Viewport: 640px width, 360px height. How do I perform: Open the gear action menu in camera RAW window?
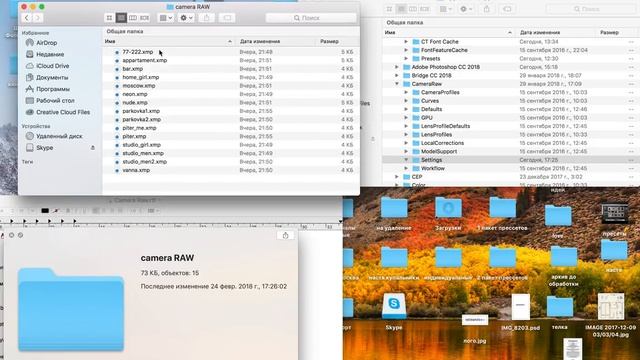tap(186, 18)
